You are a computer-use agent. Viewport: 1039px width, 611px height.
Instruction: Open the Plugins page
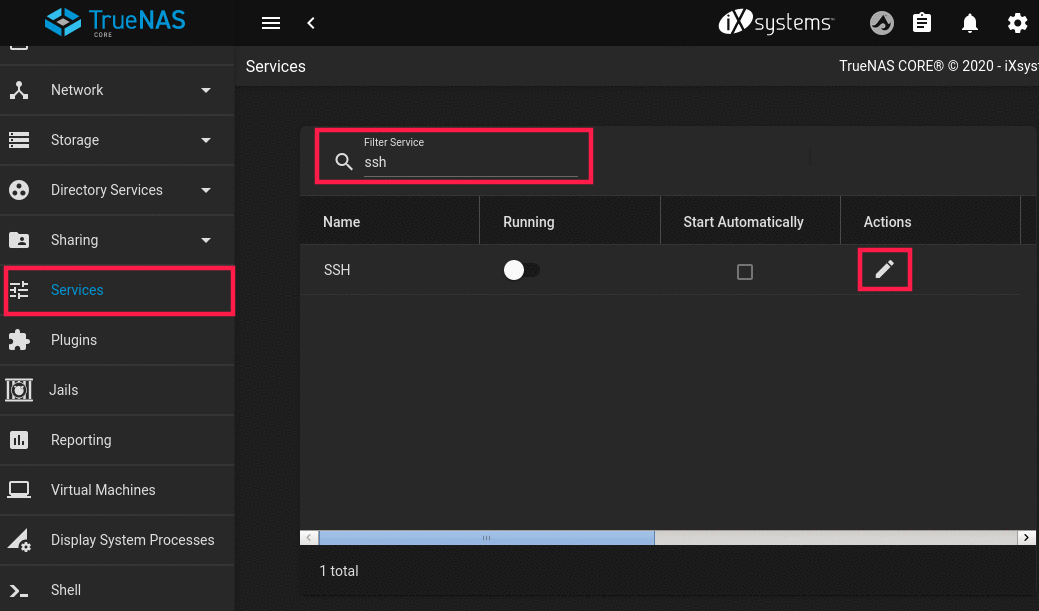click(x=74, y=340)
